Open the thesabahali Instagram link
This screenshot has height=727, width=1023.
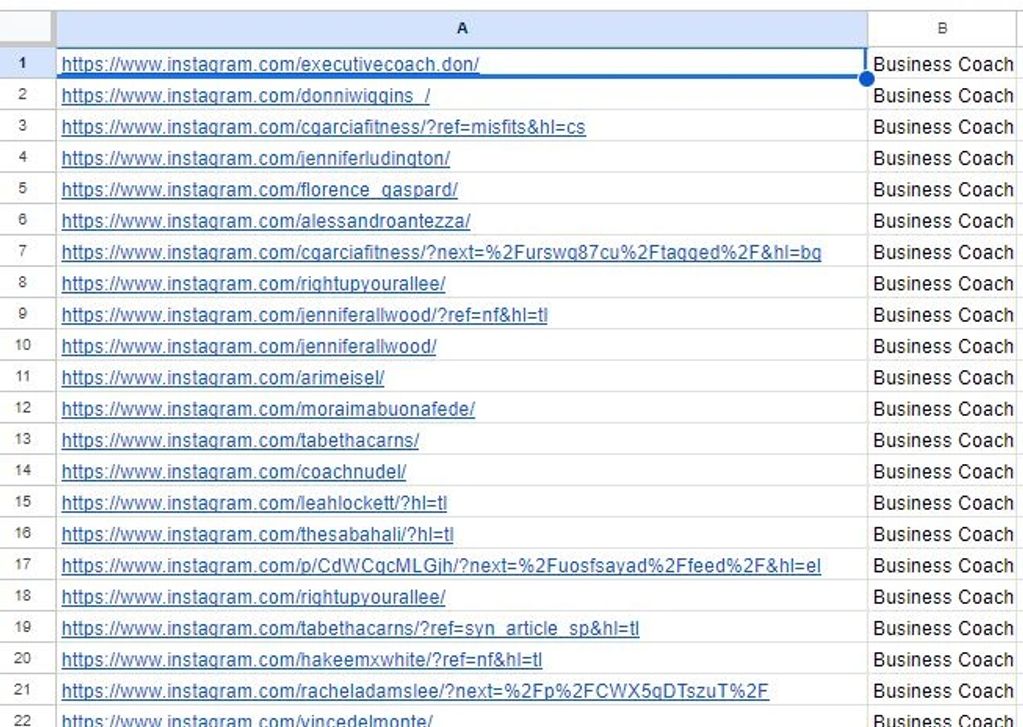pyautogui.click(x=257, y=534)
